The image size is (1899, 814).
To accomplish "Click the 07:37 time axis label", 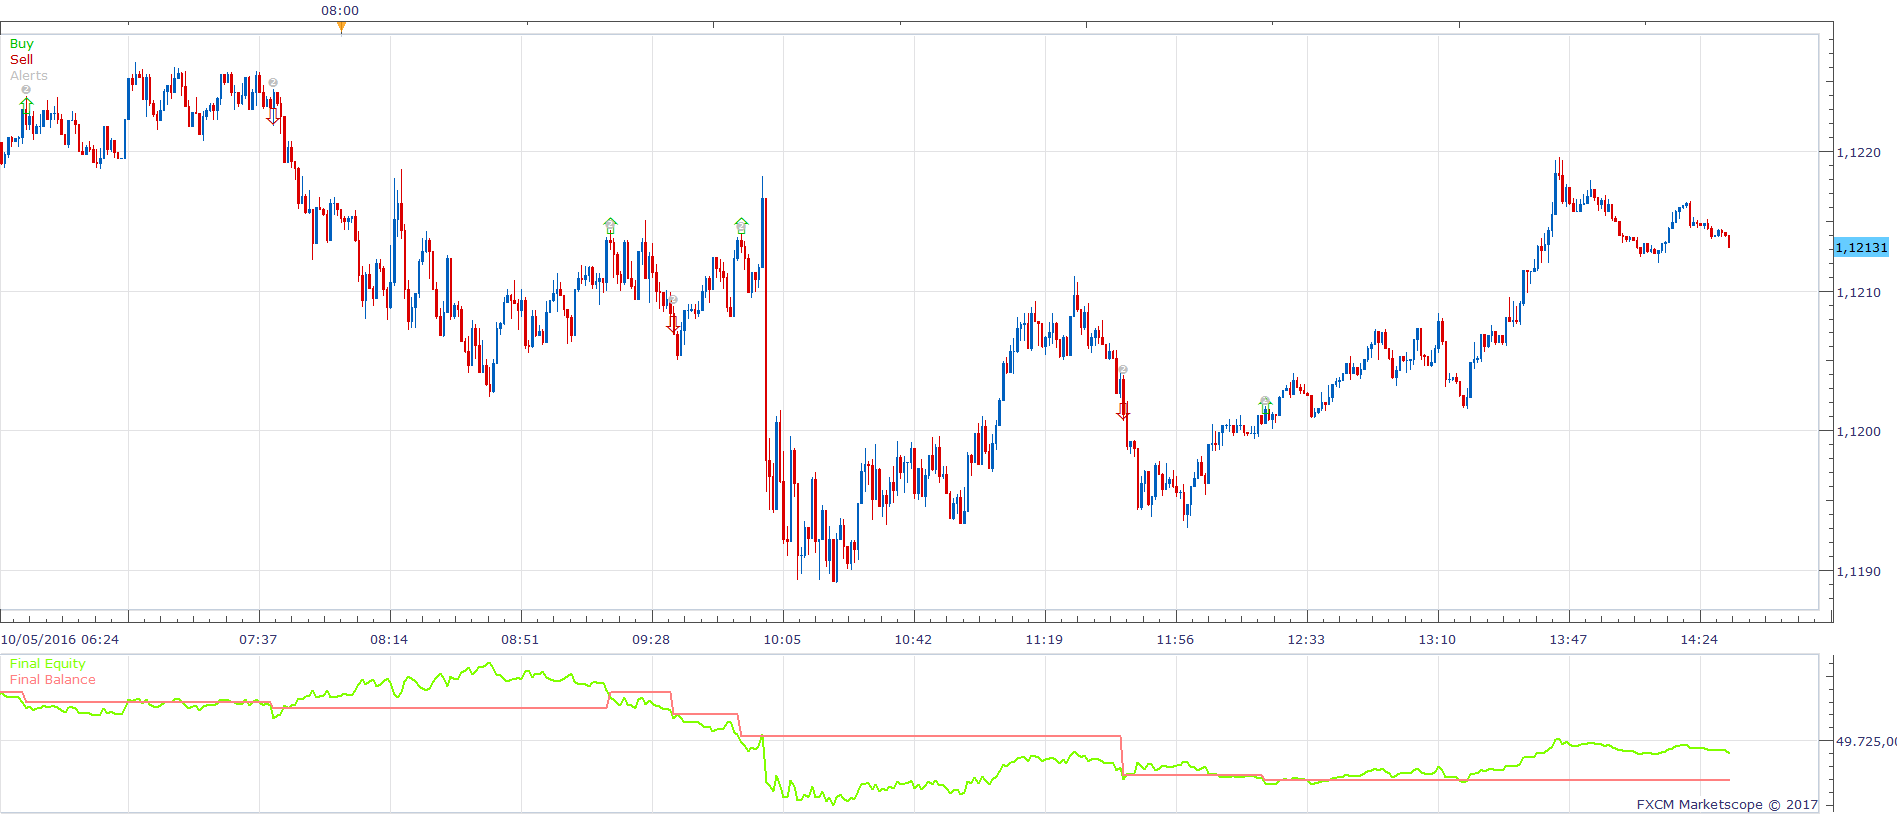I will click(258, 640).
